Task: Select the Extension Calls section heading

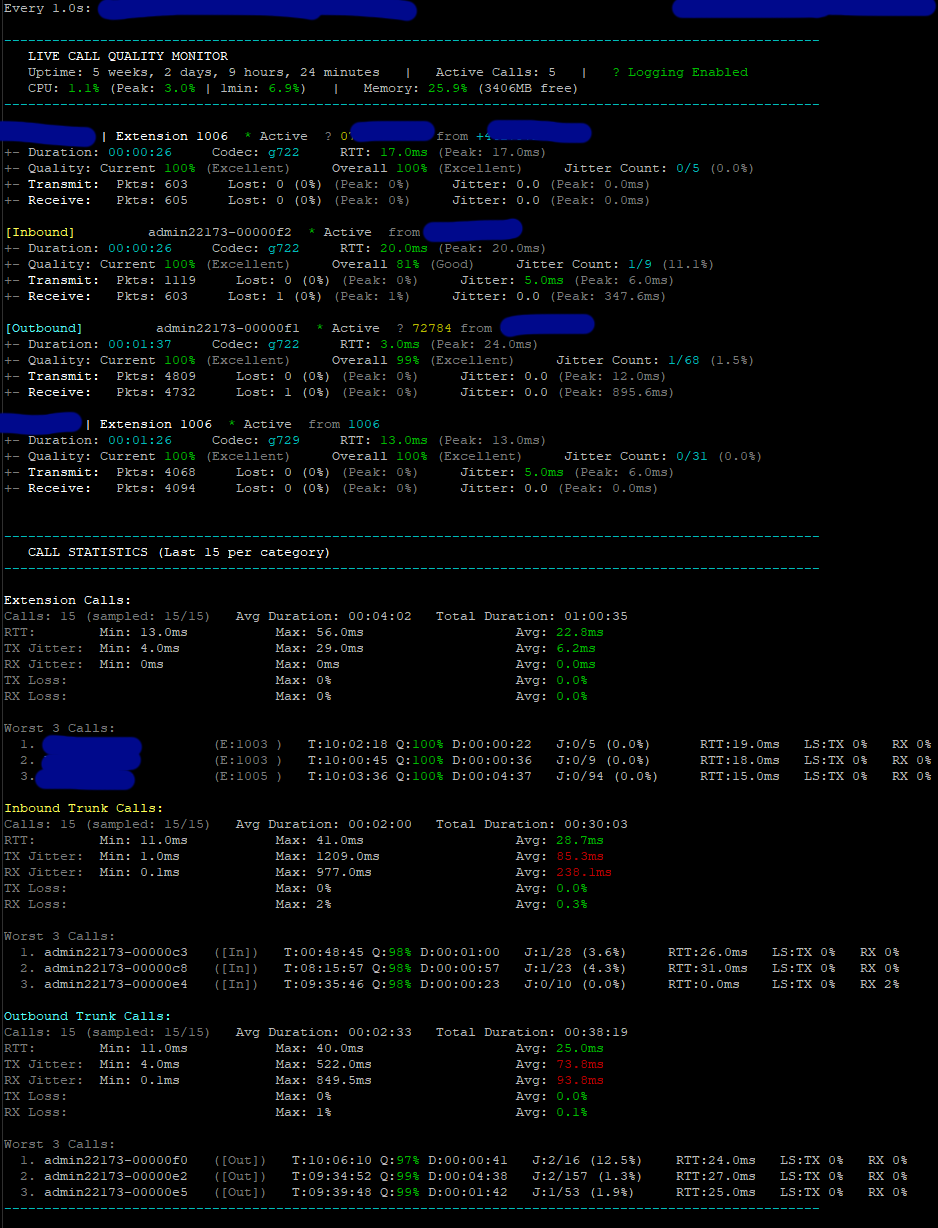Action: point(68,600)
